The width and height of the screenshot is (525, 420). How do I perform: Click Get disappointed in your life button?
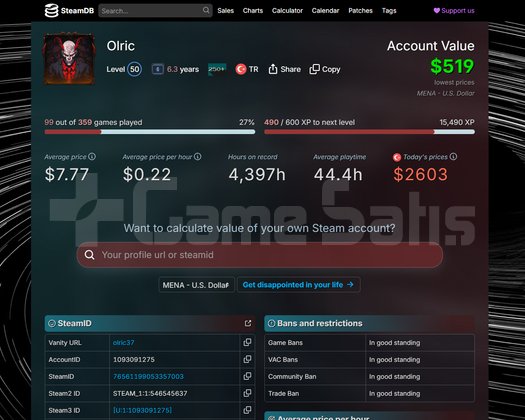(298, 285)
